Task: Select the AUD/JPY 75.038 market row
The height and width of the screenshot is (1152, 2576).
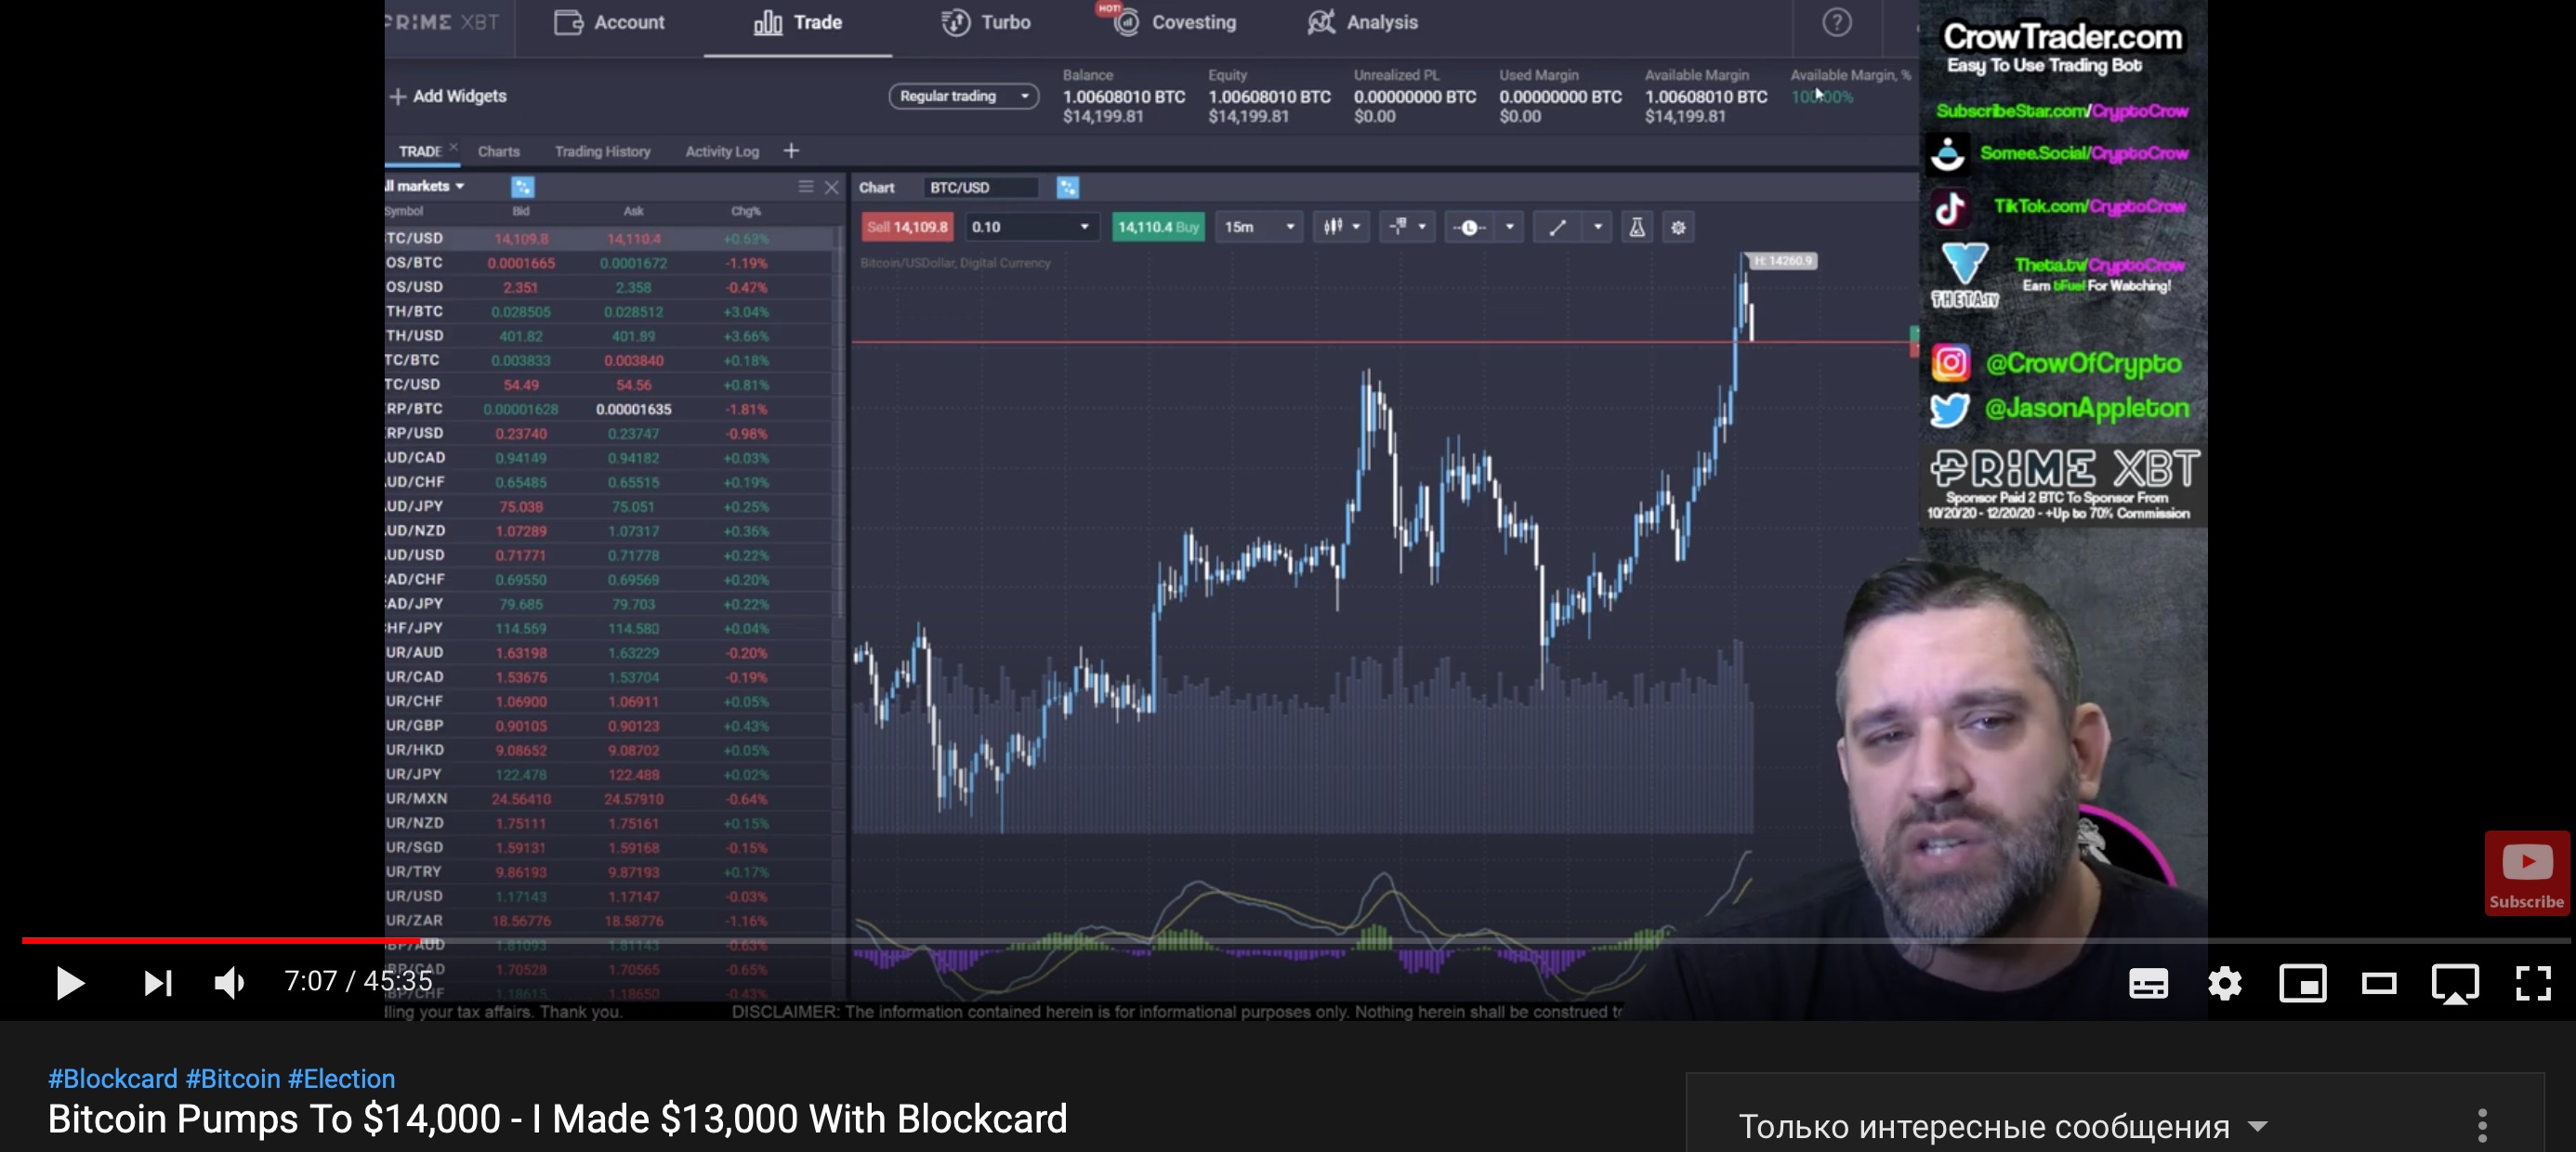Action: pyautogui.click(x=610, y=506)
